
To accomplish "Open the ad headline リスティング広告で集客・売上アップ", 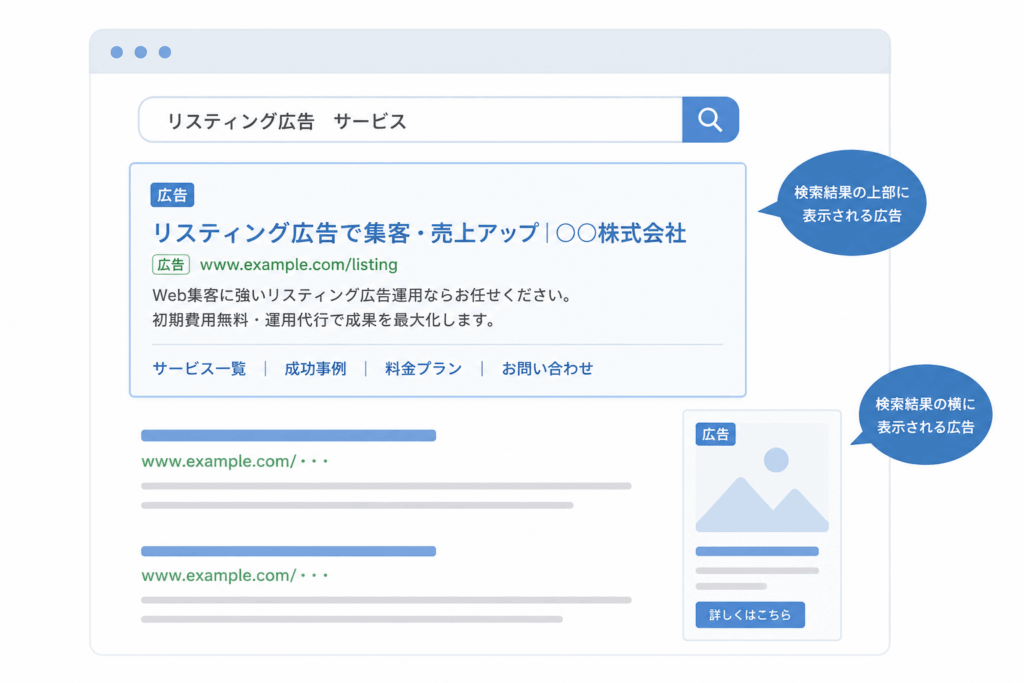I will pos(419,233).
